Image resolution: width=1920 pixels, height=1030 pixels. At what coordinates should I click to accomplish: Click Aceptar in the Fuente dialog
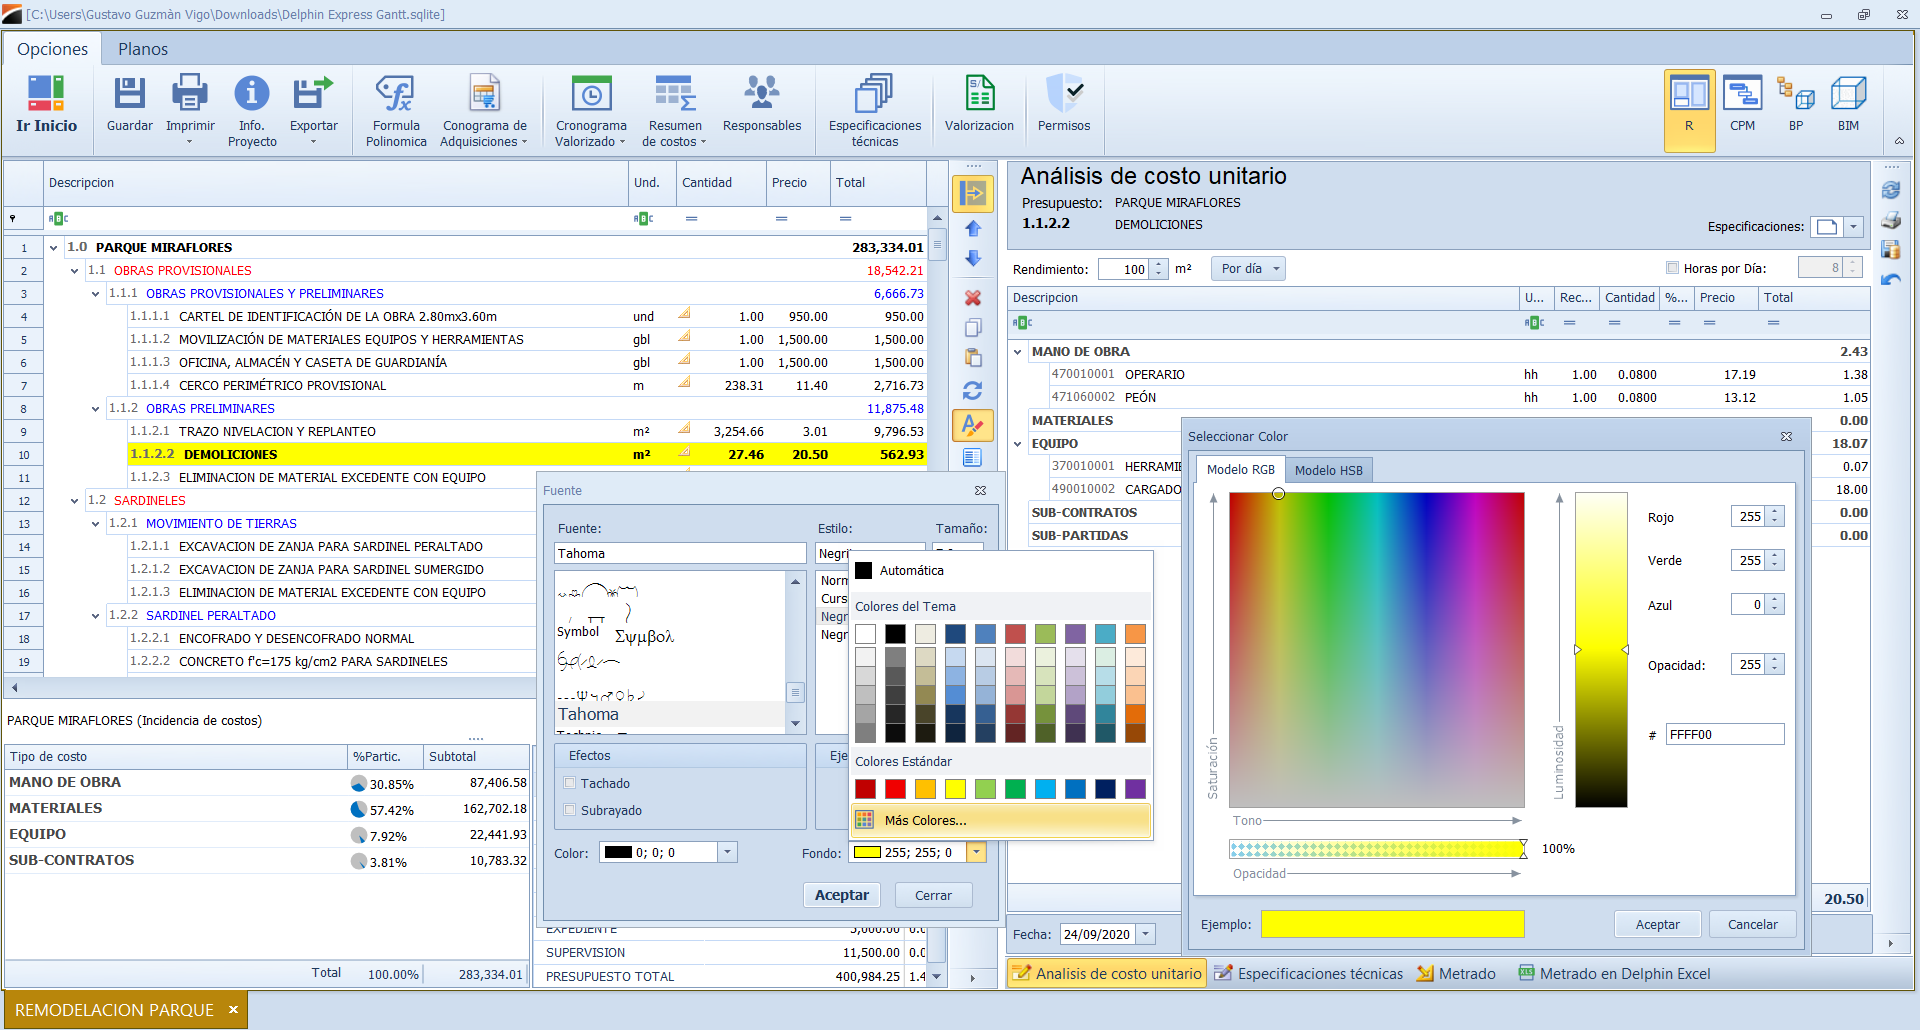(841, 896)
